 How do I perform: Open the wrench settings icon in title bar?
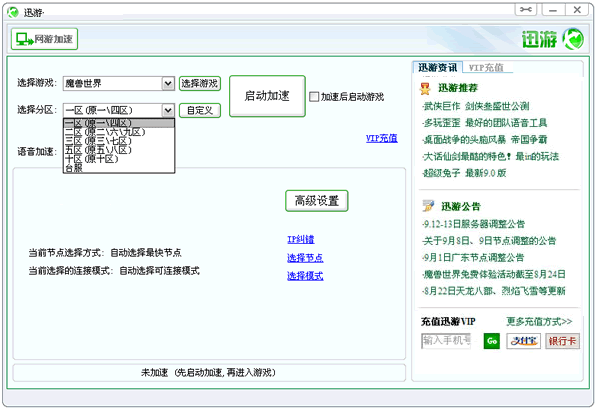525,10
